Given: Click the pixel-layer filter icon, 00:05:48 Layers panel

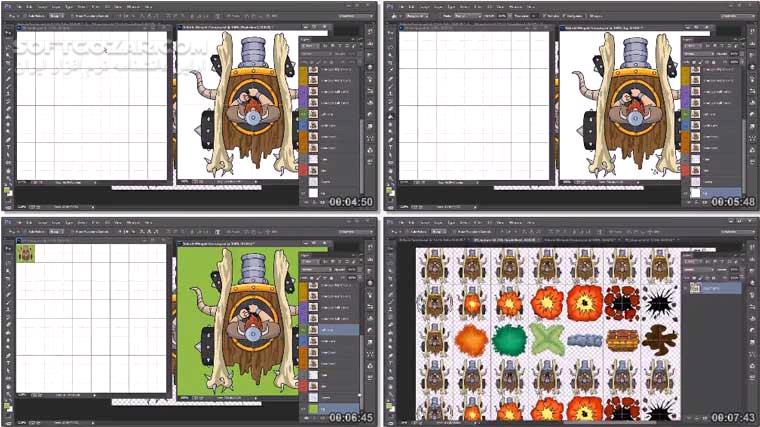Looking at the screenshot, I should (708, 45).
